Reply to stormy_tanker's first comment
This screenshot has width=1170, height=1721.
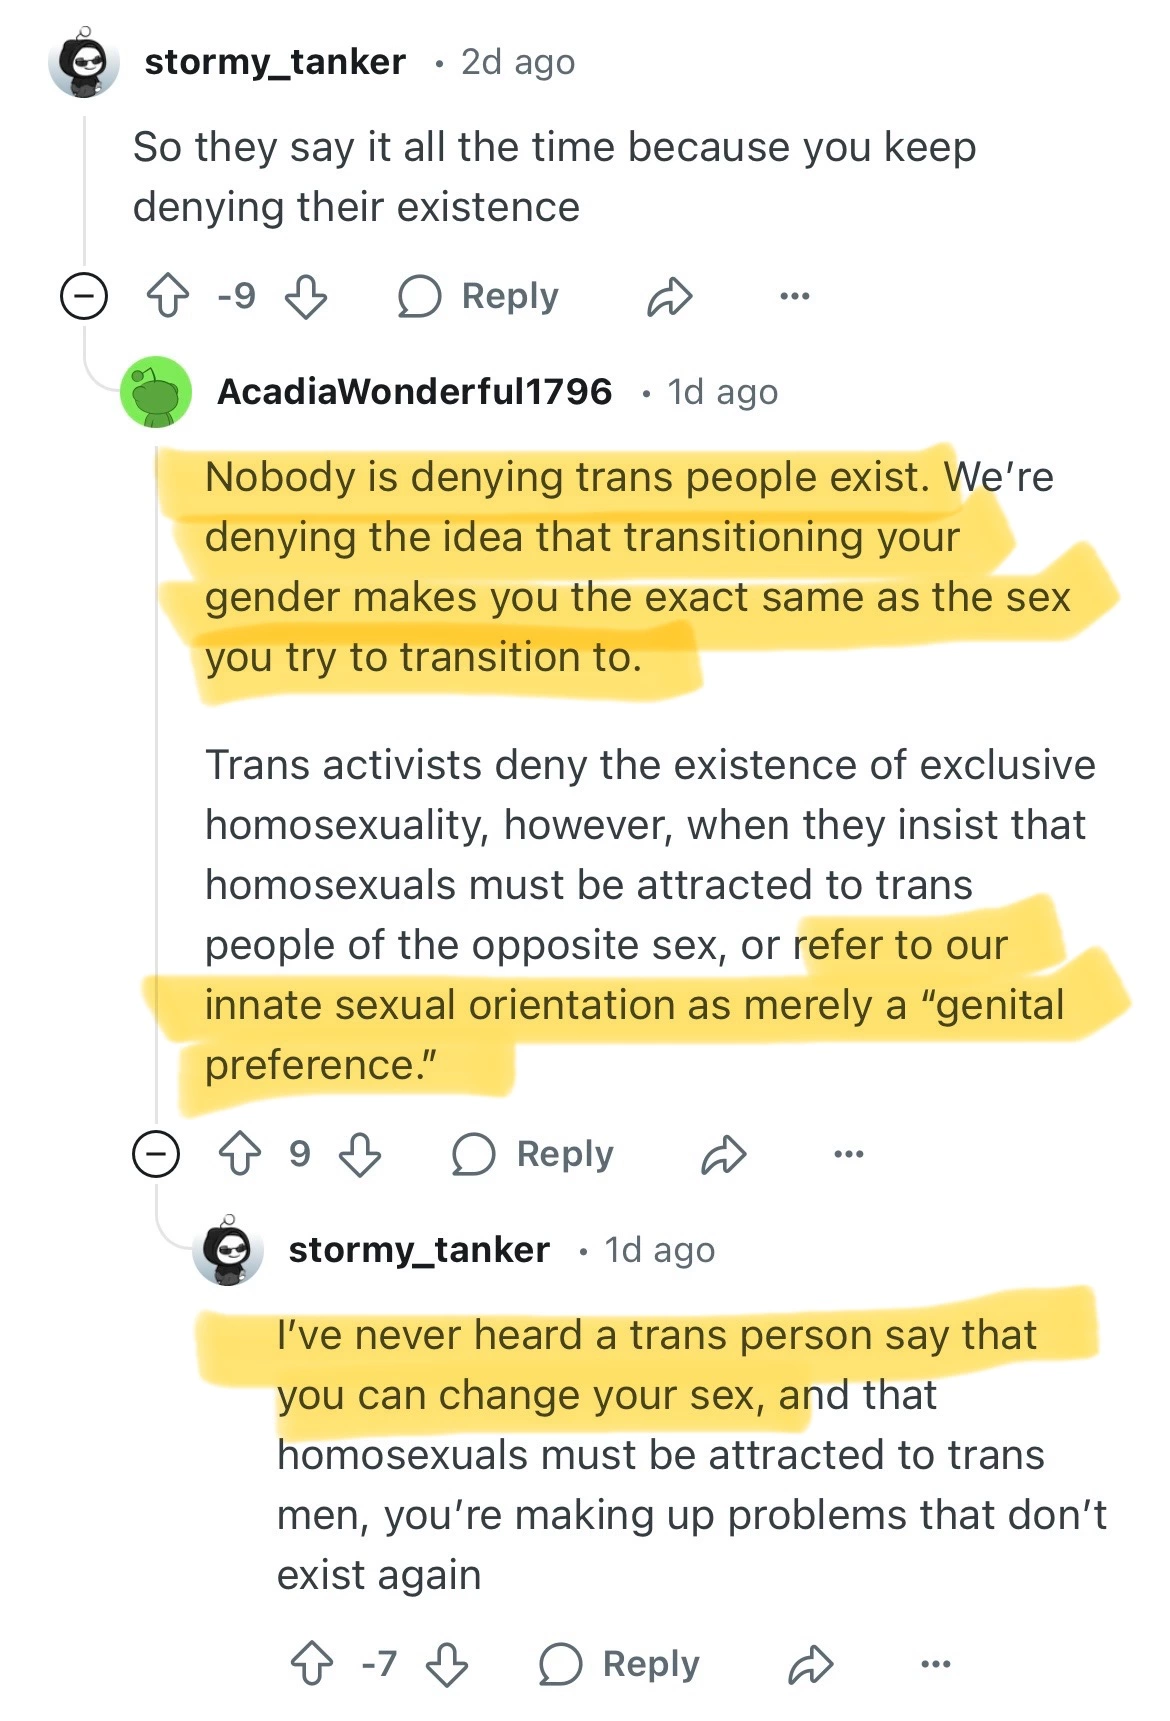(479, 297)
